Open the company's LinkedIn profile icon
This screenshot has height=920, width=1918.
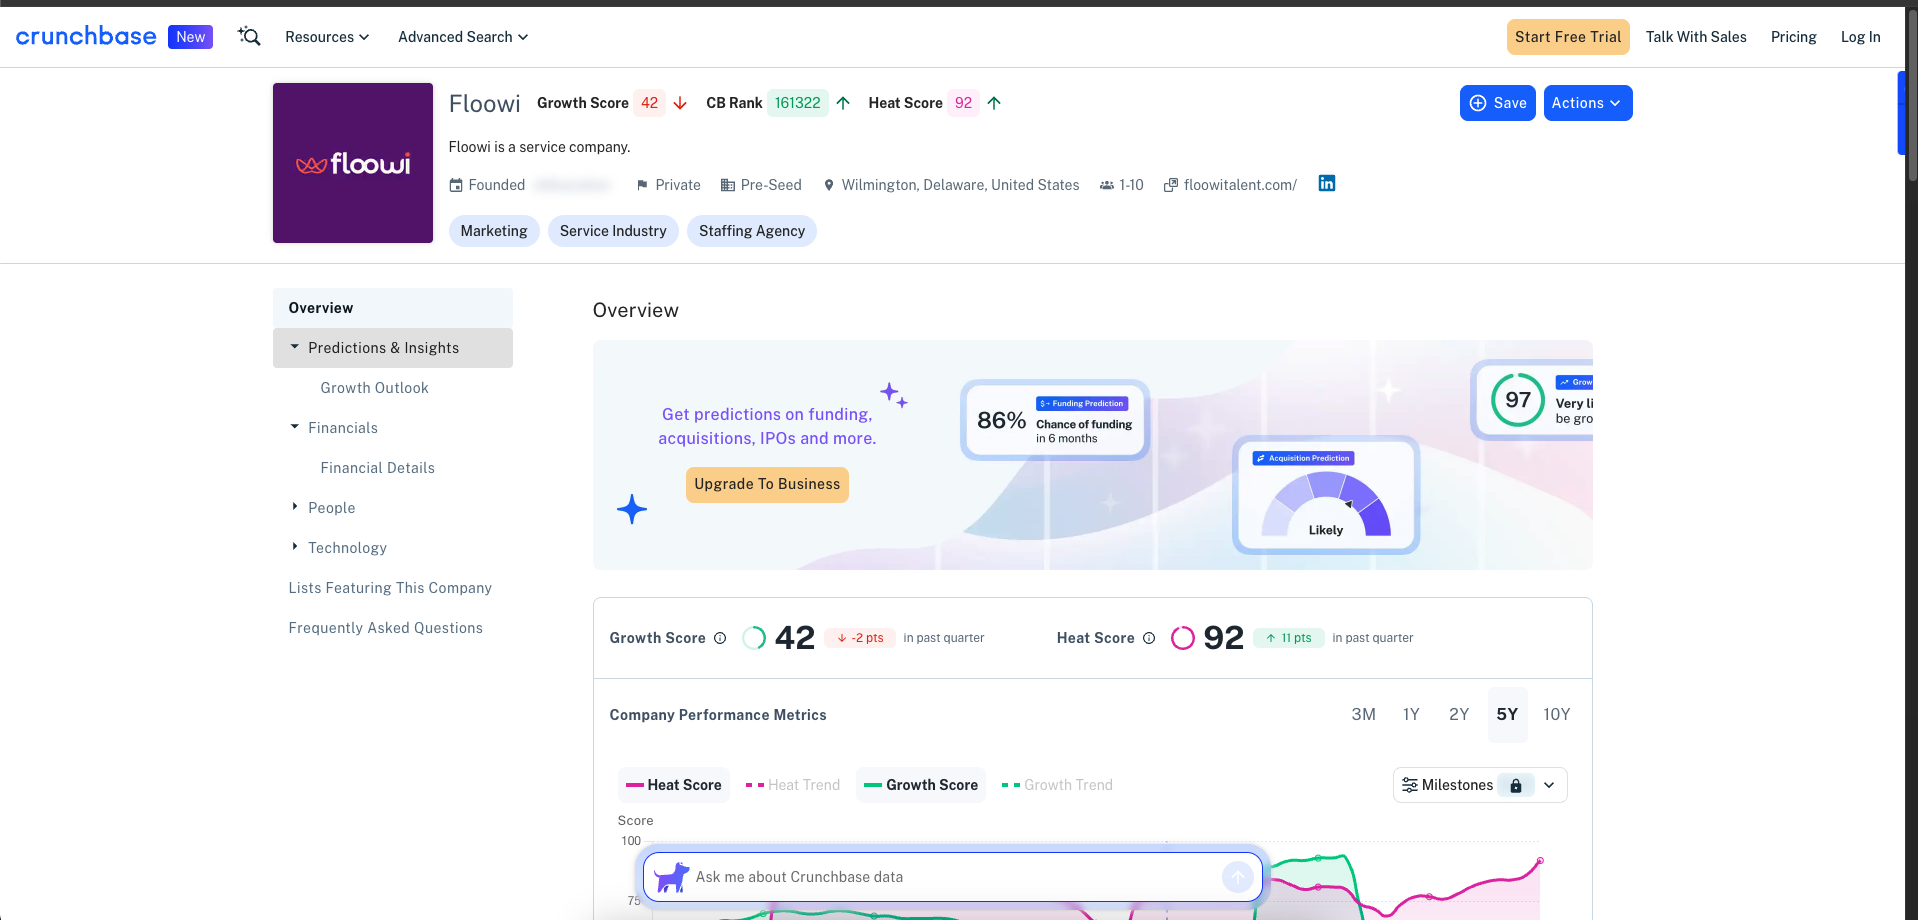point(1326,183)
